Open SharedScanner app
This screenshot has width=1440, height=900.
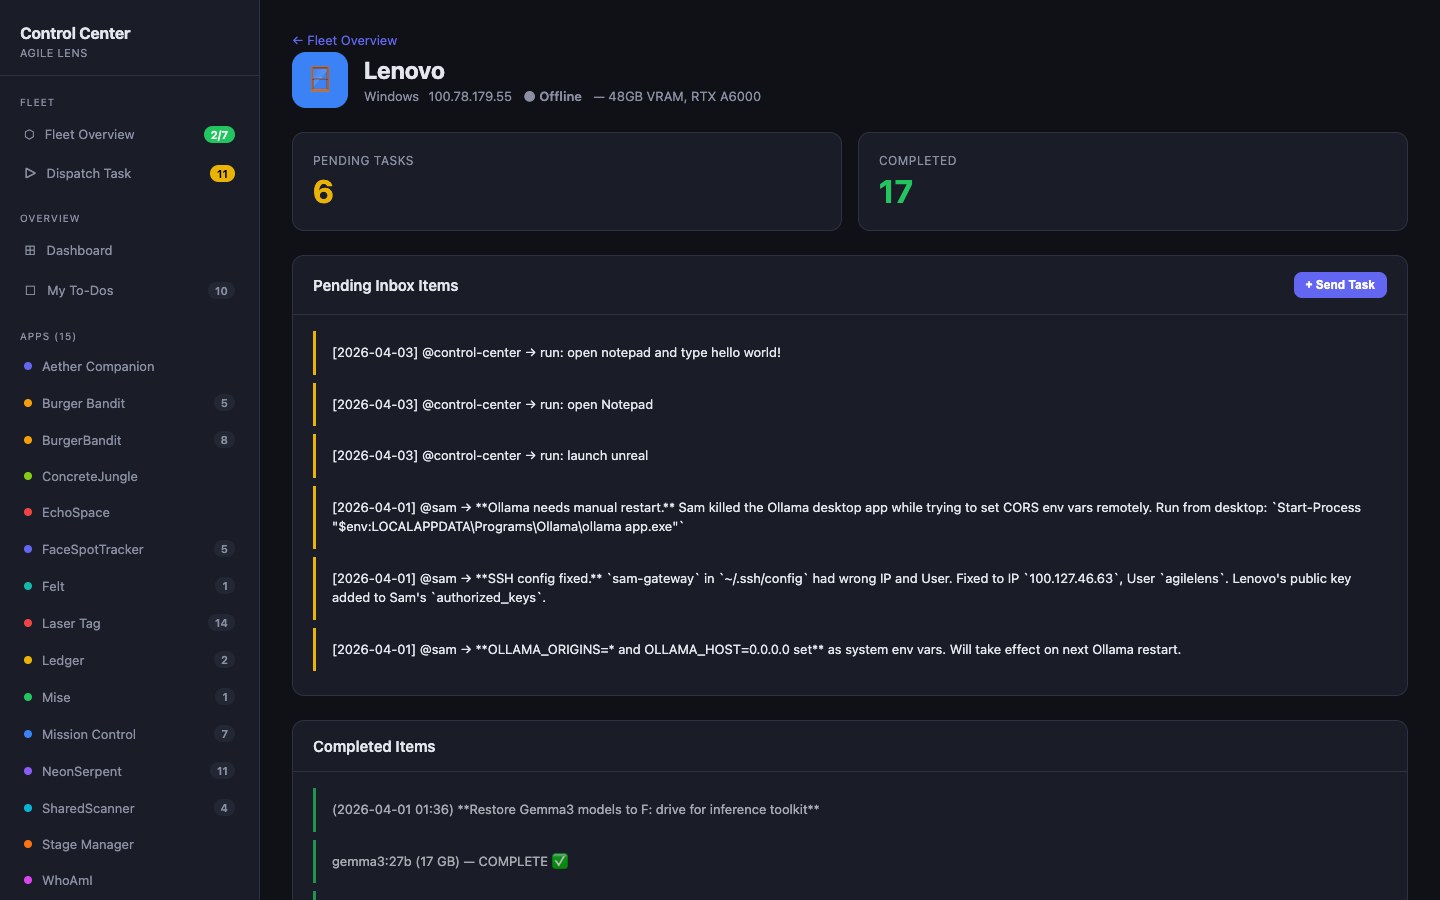point(129,808)
